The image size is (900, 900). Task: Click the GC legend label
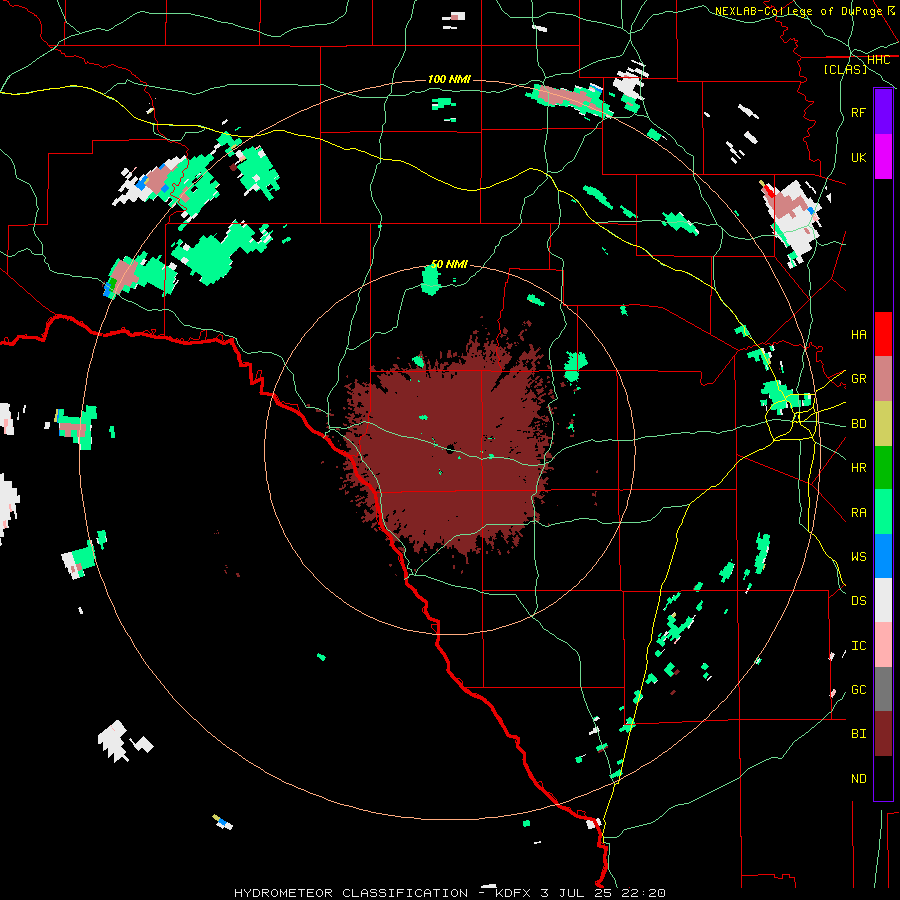[x=859, y=690]
